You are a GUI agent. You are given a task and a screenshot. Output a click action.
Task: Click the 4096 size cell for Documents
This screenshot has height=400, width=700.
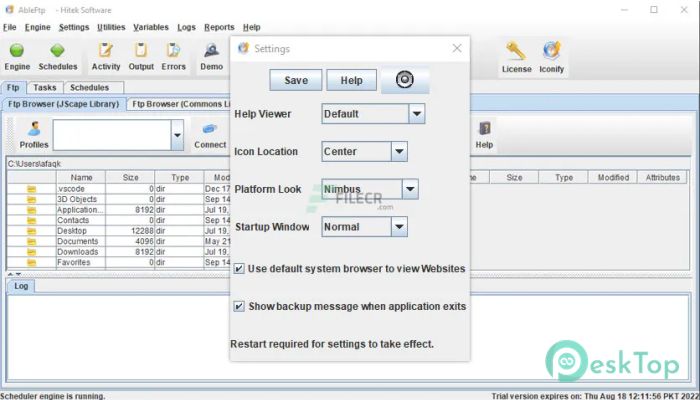click(130, 242)
